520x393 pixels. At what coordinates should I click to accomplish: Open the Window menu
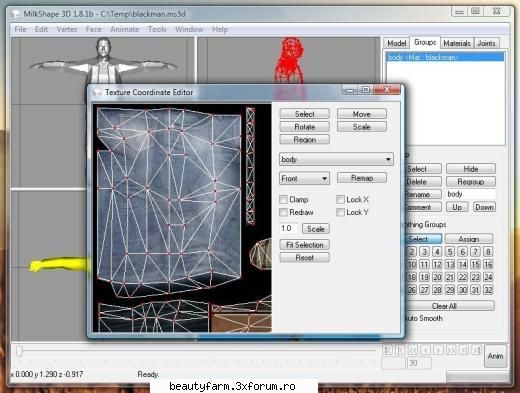(189, 29)
